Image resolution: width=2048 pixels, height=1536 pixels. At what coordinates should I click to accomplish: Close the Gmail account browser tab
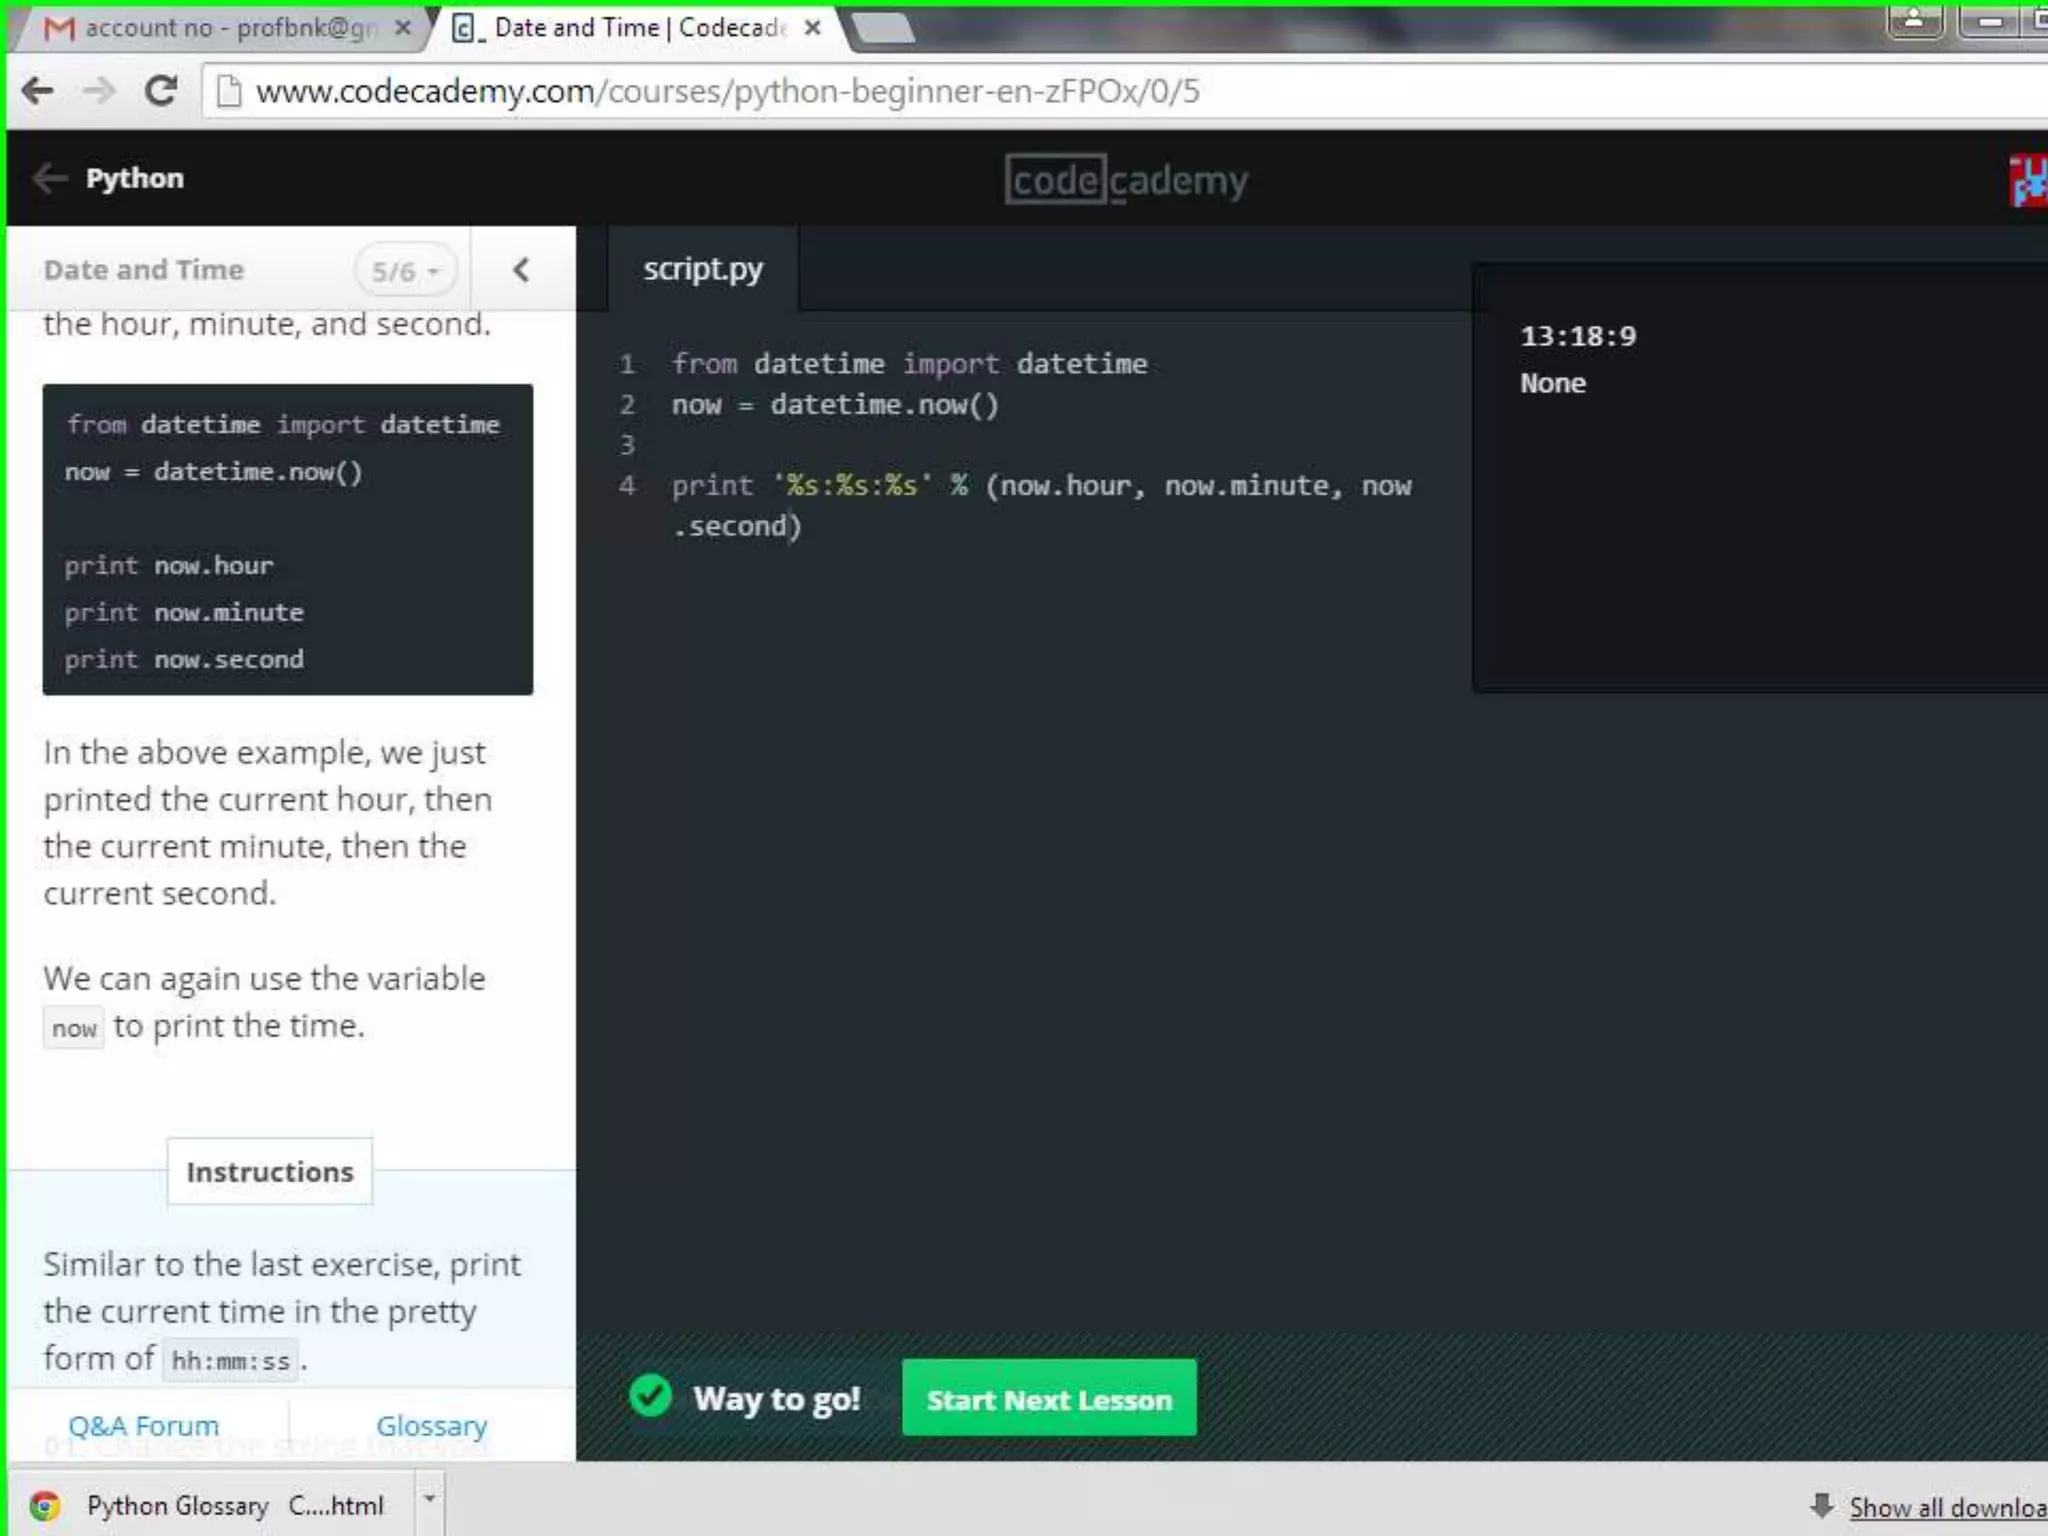pos(403,28)
